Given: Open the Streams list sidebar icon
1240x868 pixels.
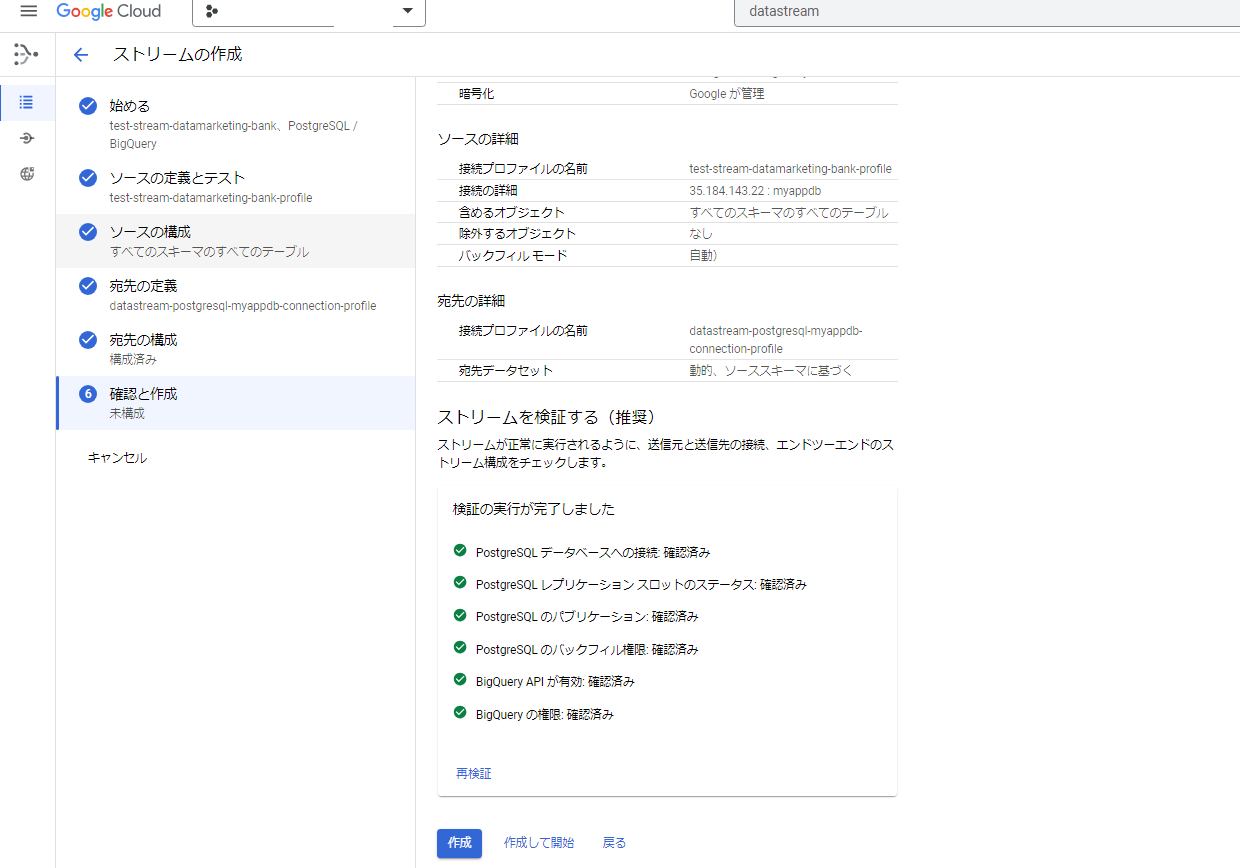Looking at the screenshot, I should pos(27,102).
